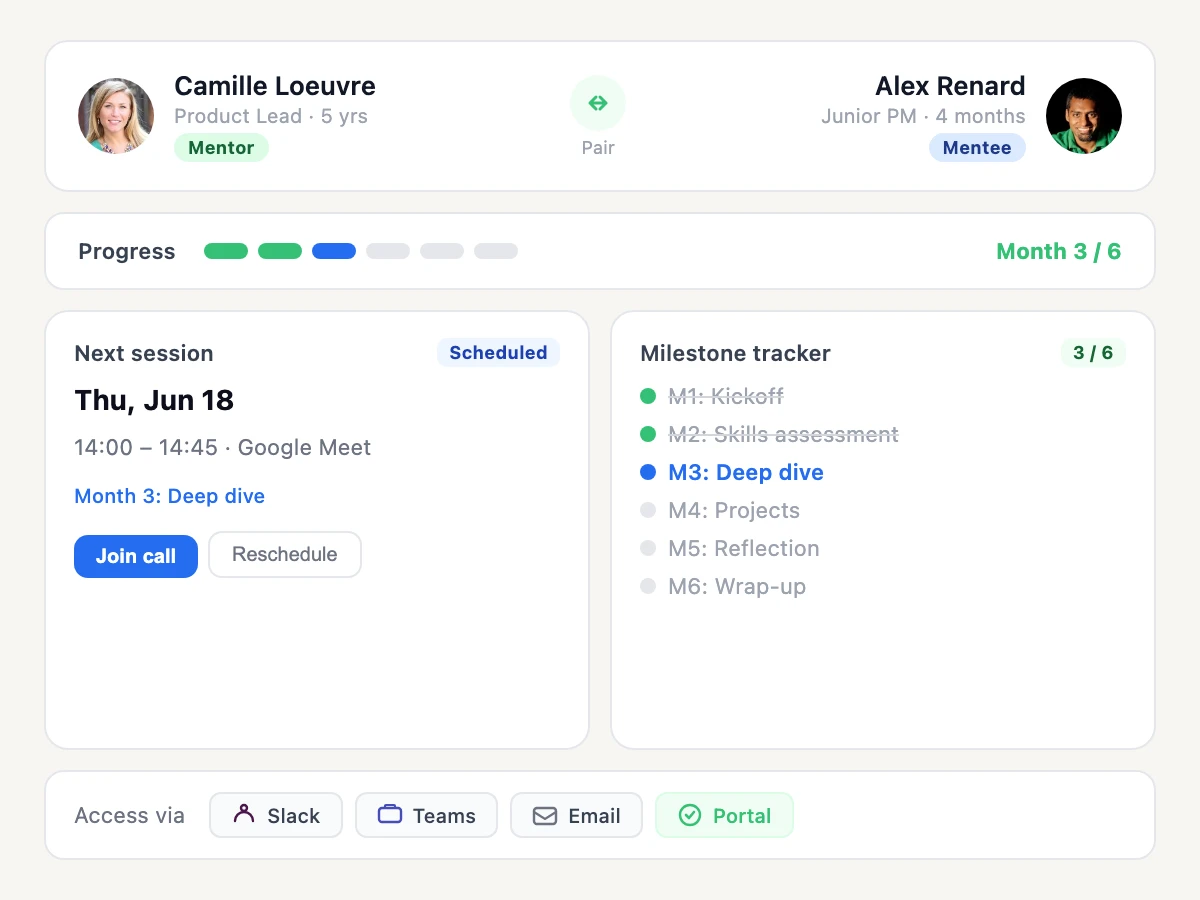Click the Mentor badge

221,148
